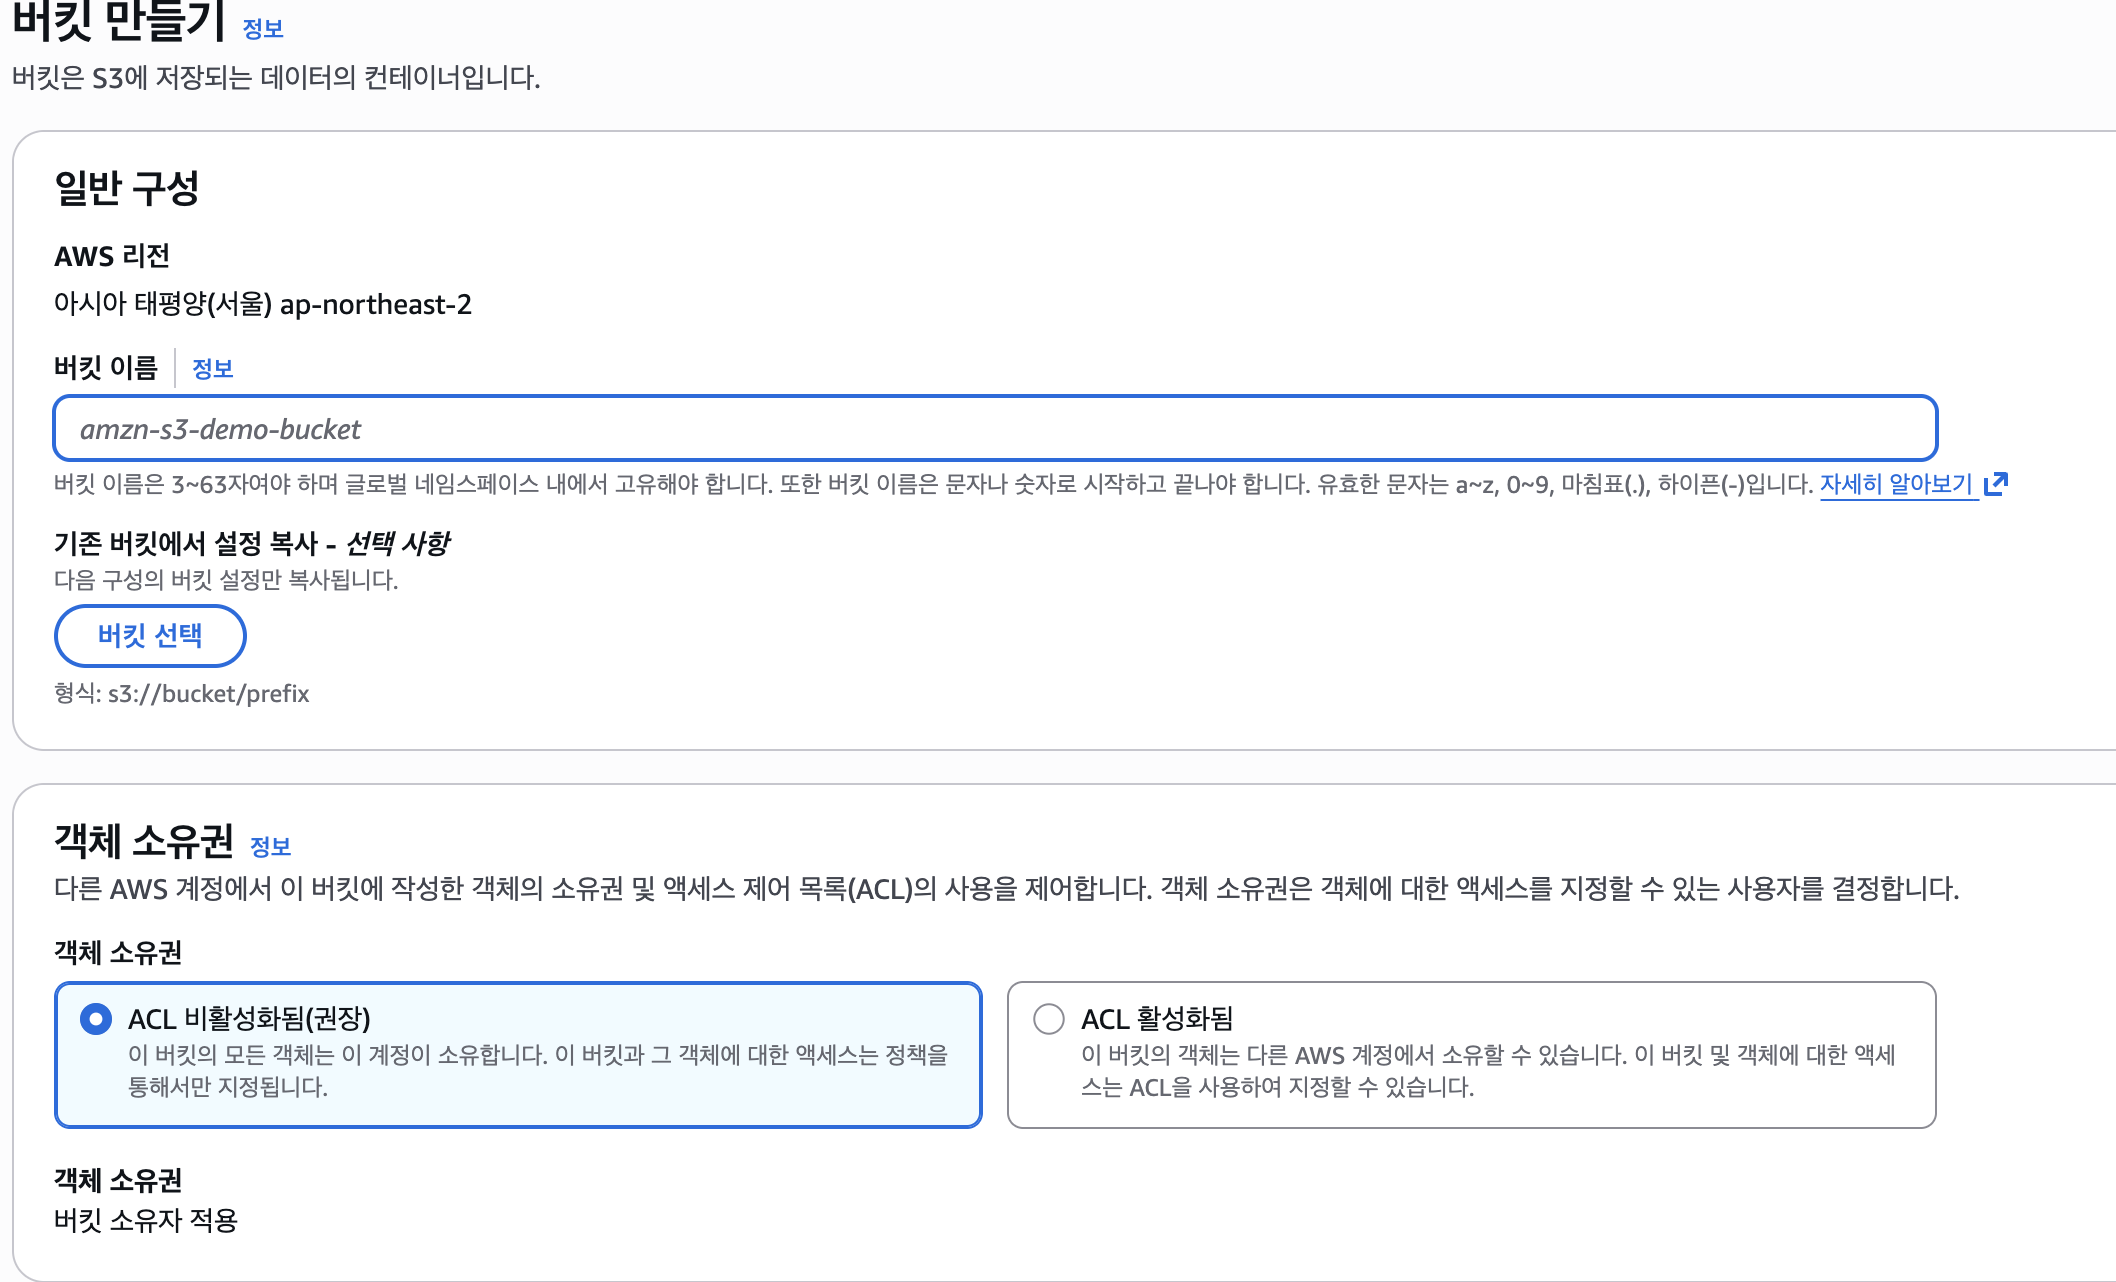Viewport: 2116px width, 1282px height.
Task: Open 정보 link beside 객체 소유권 heading
Action: click(x=270, y=847)
